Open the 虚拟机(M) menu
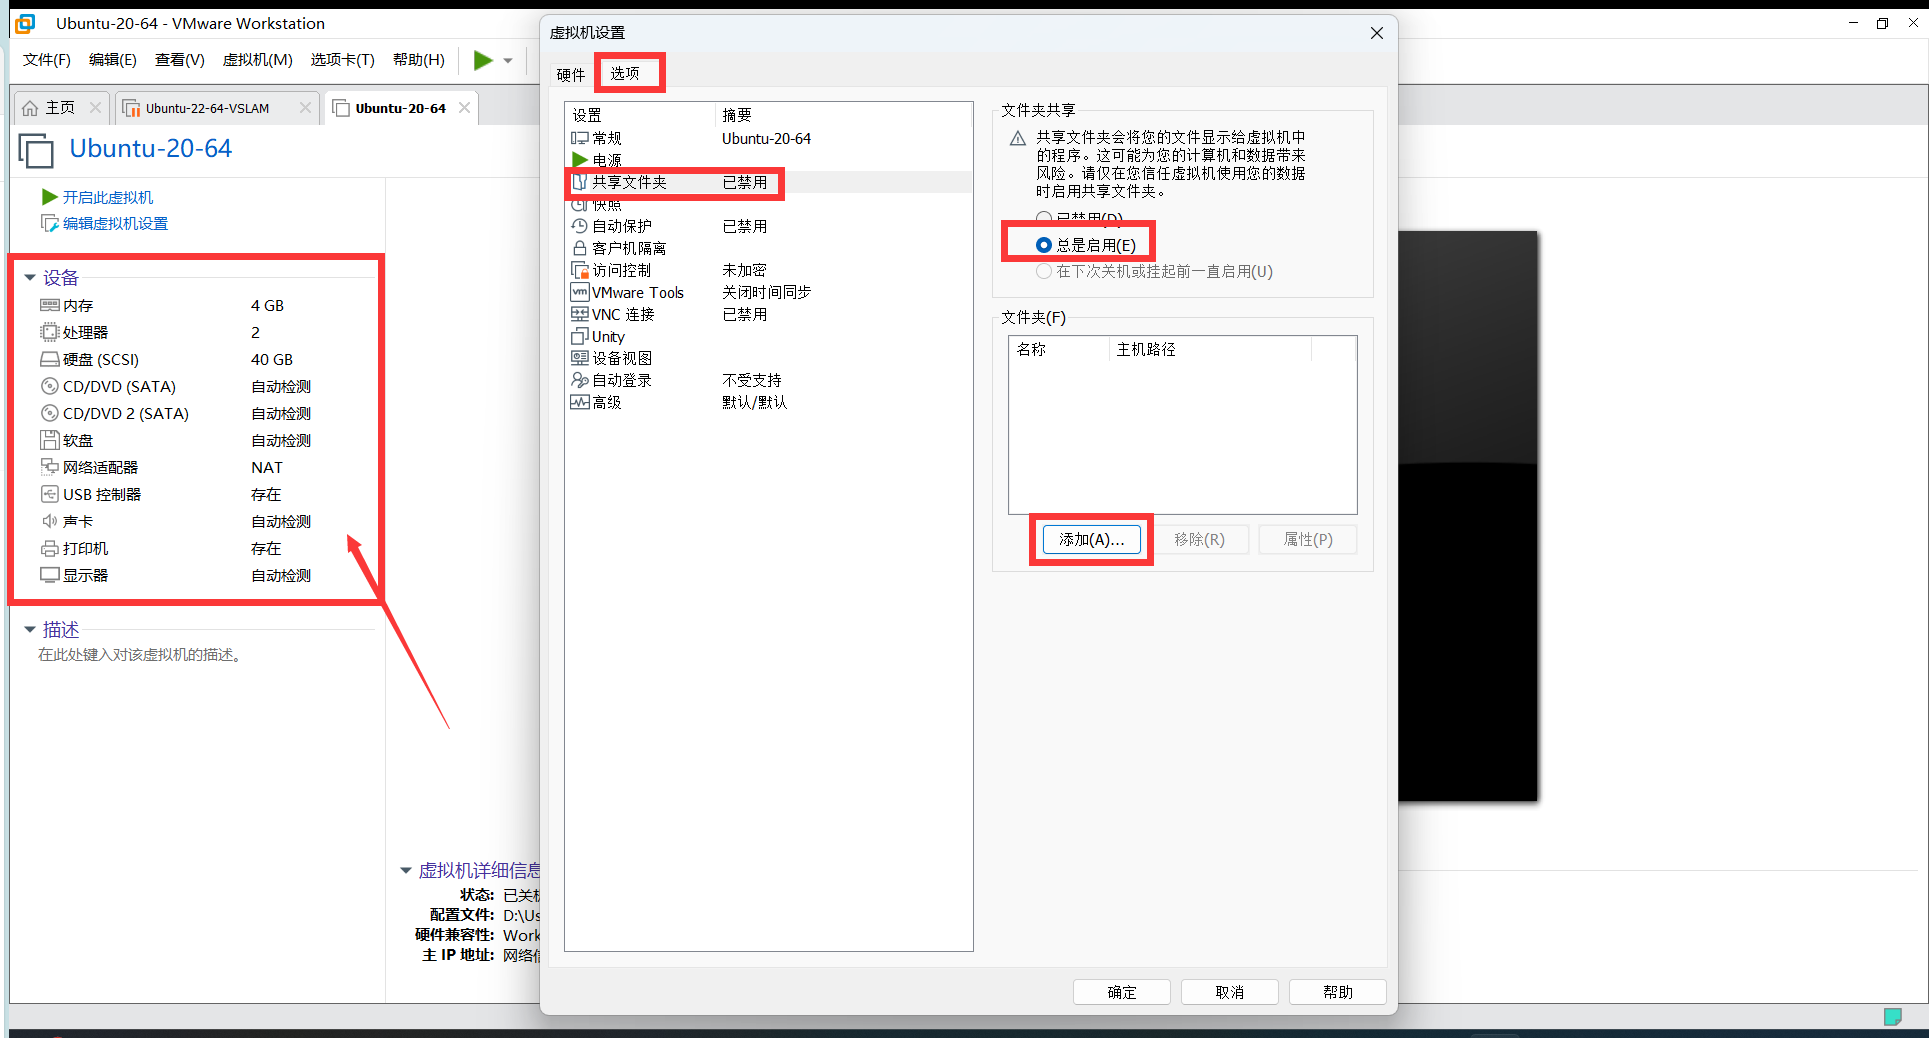The image size is (1929, 1038). click(x=258, y=60)
